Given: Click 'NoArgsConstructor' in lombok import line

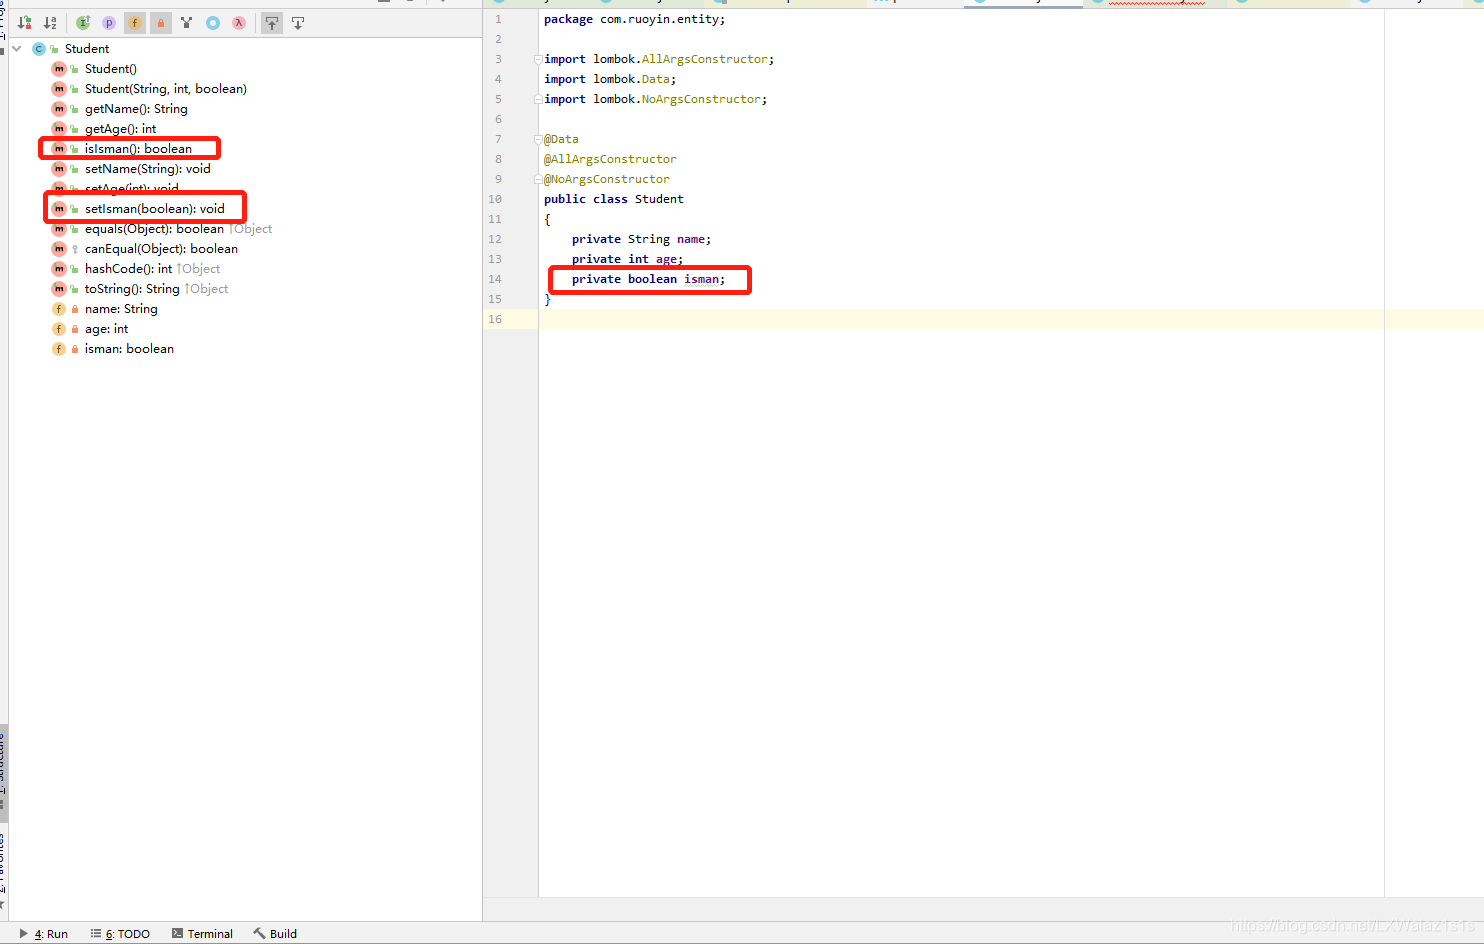Looking at the screenshot, I should 701,99.
